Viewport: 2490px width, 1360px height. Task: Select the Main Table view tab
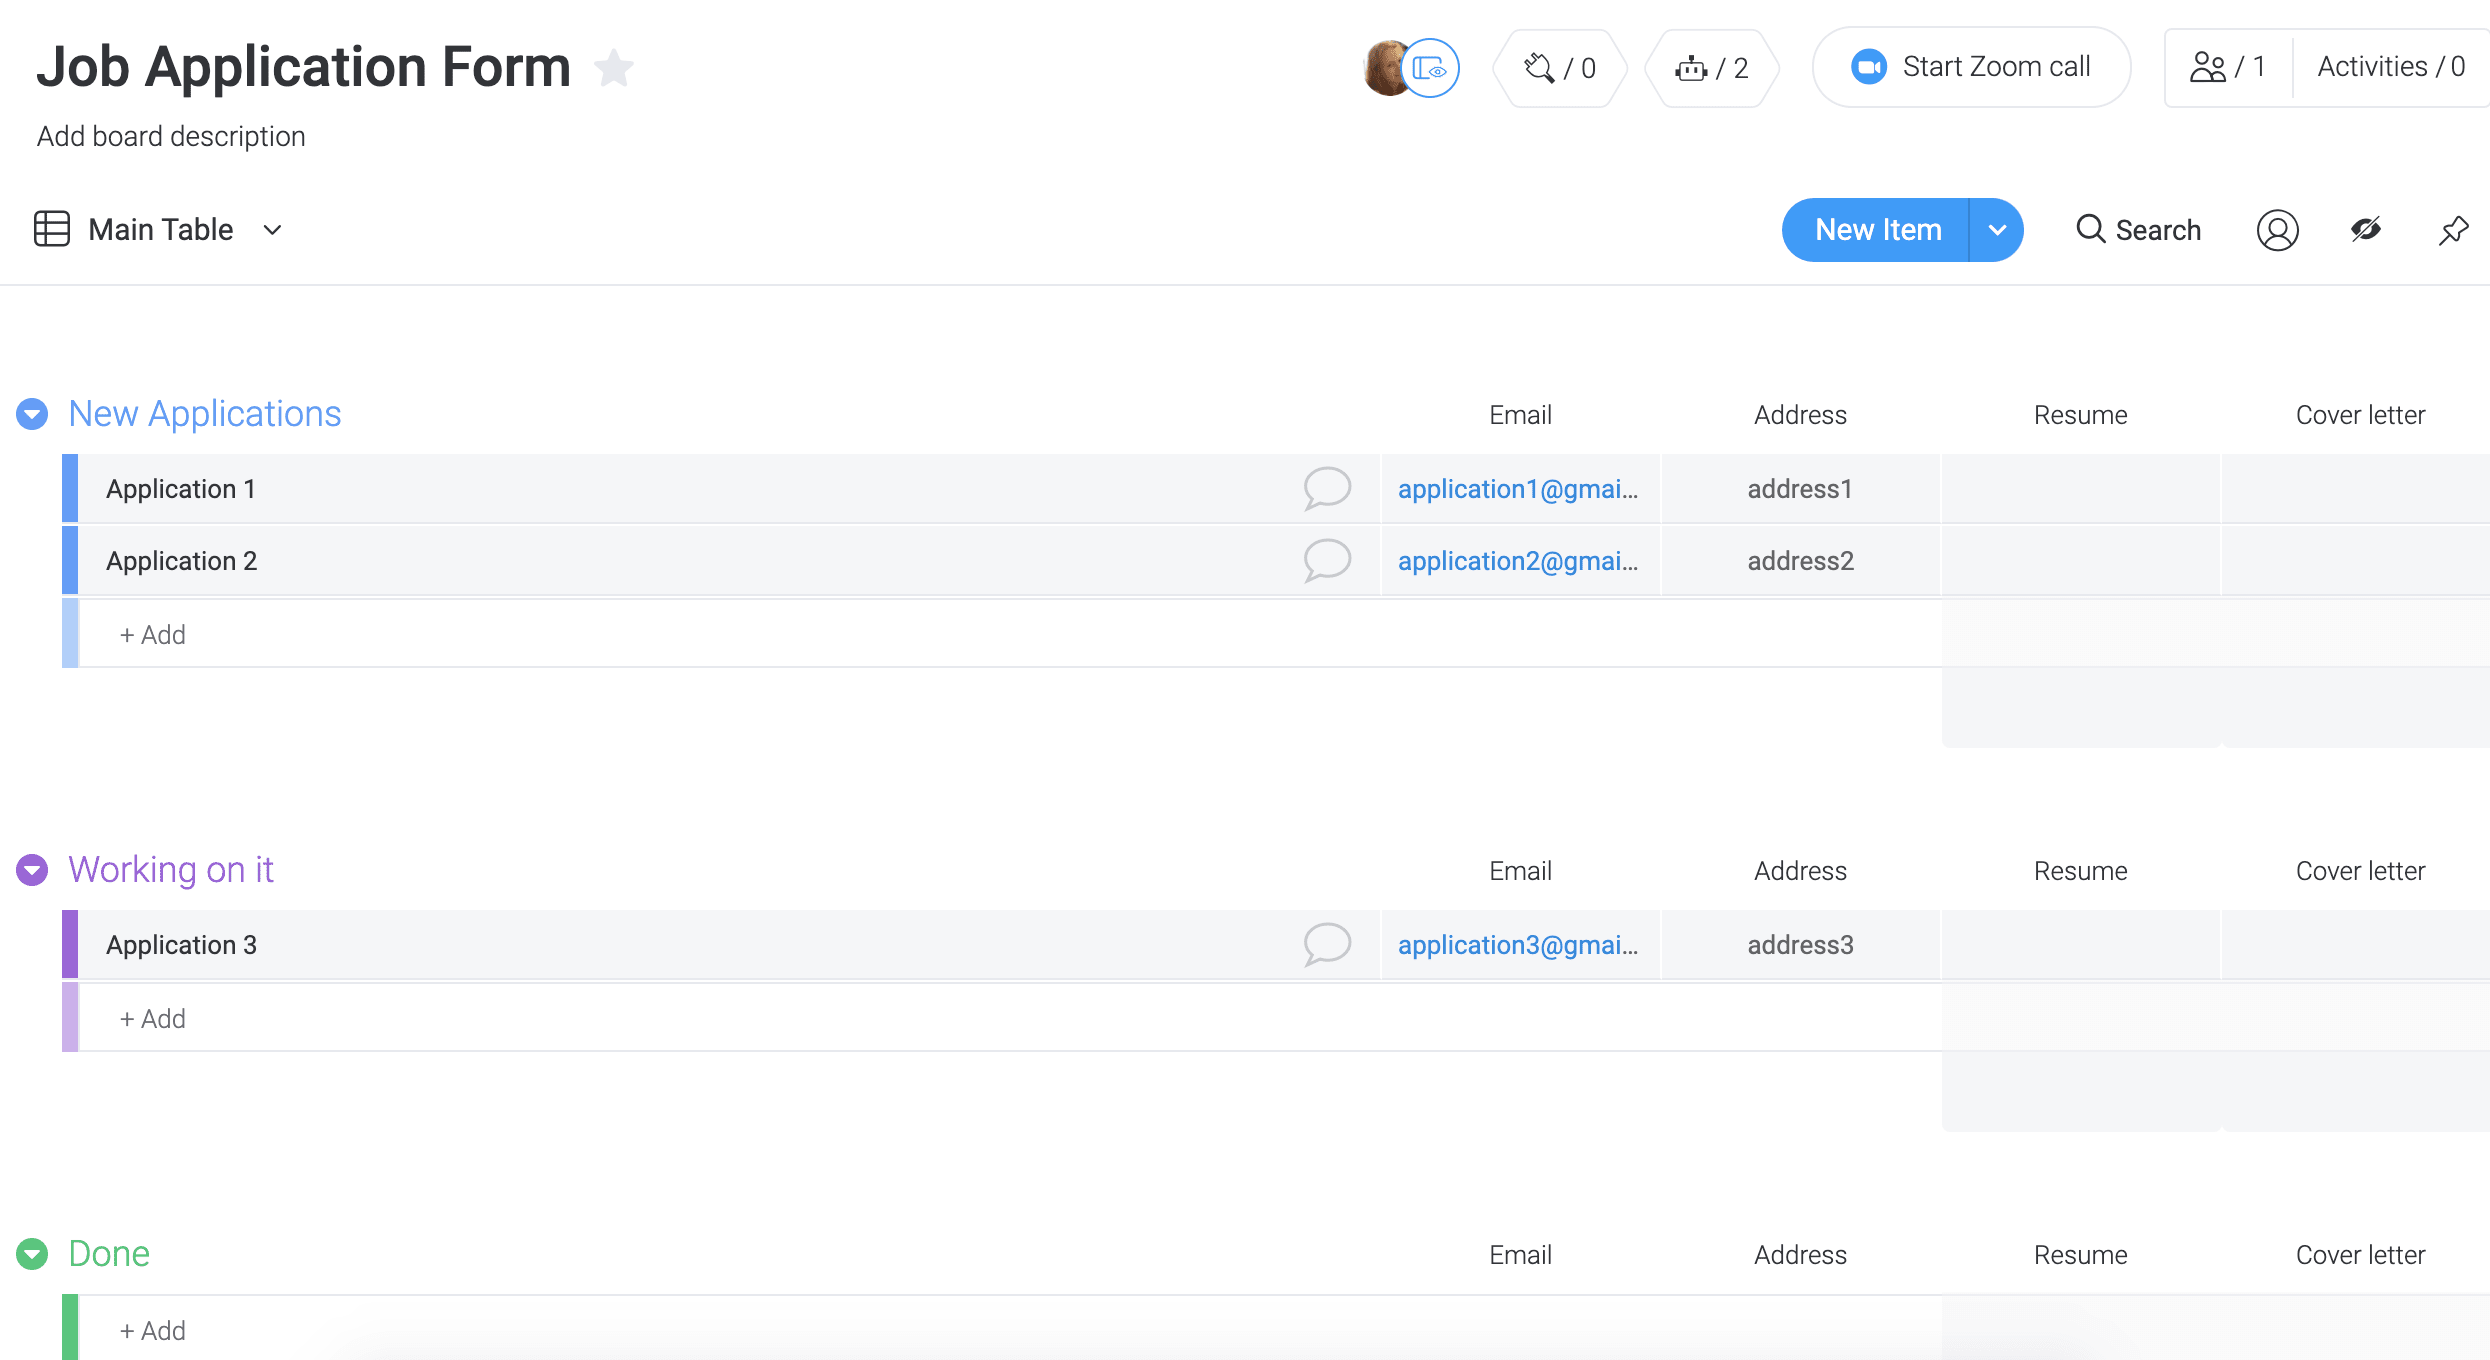[x=160, y=229]
